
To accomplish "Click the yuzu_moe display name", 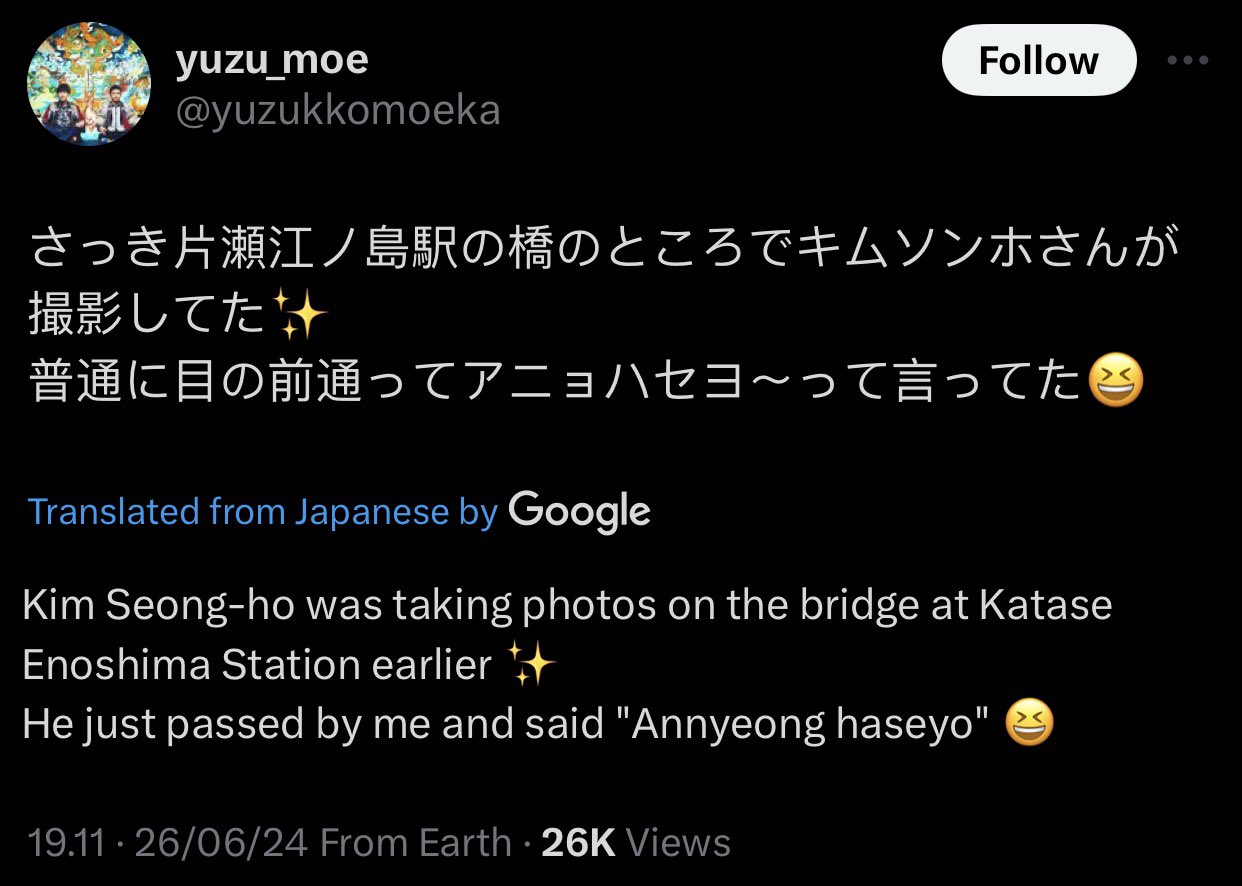I will tap(272, 61).
